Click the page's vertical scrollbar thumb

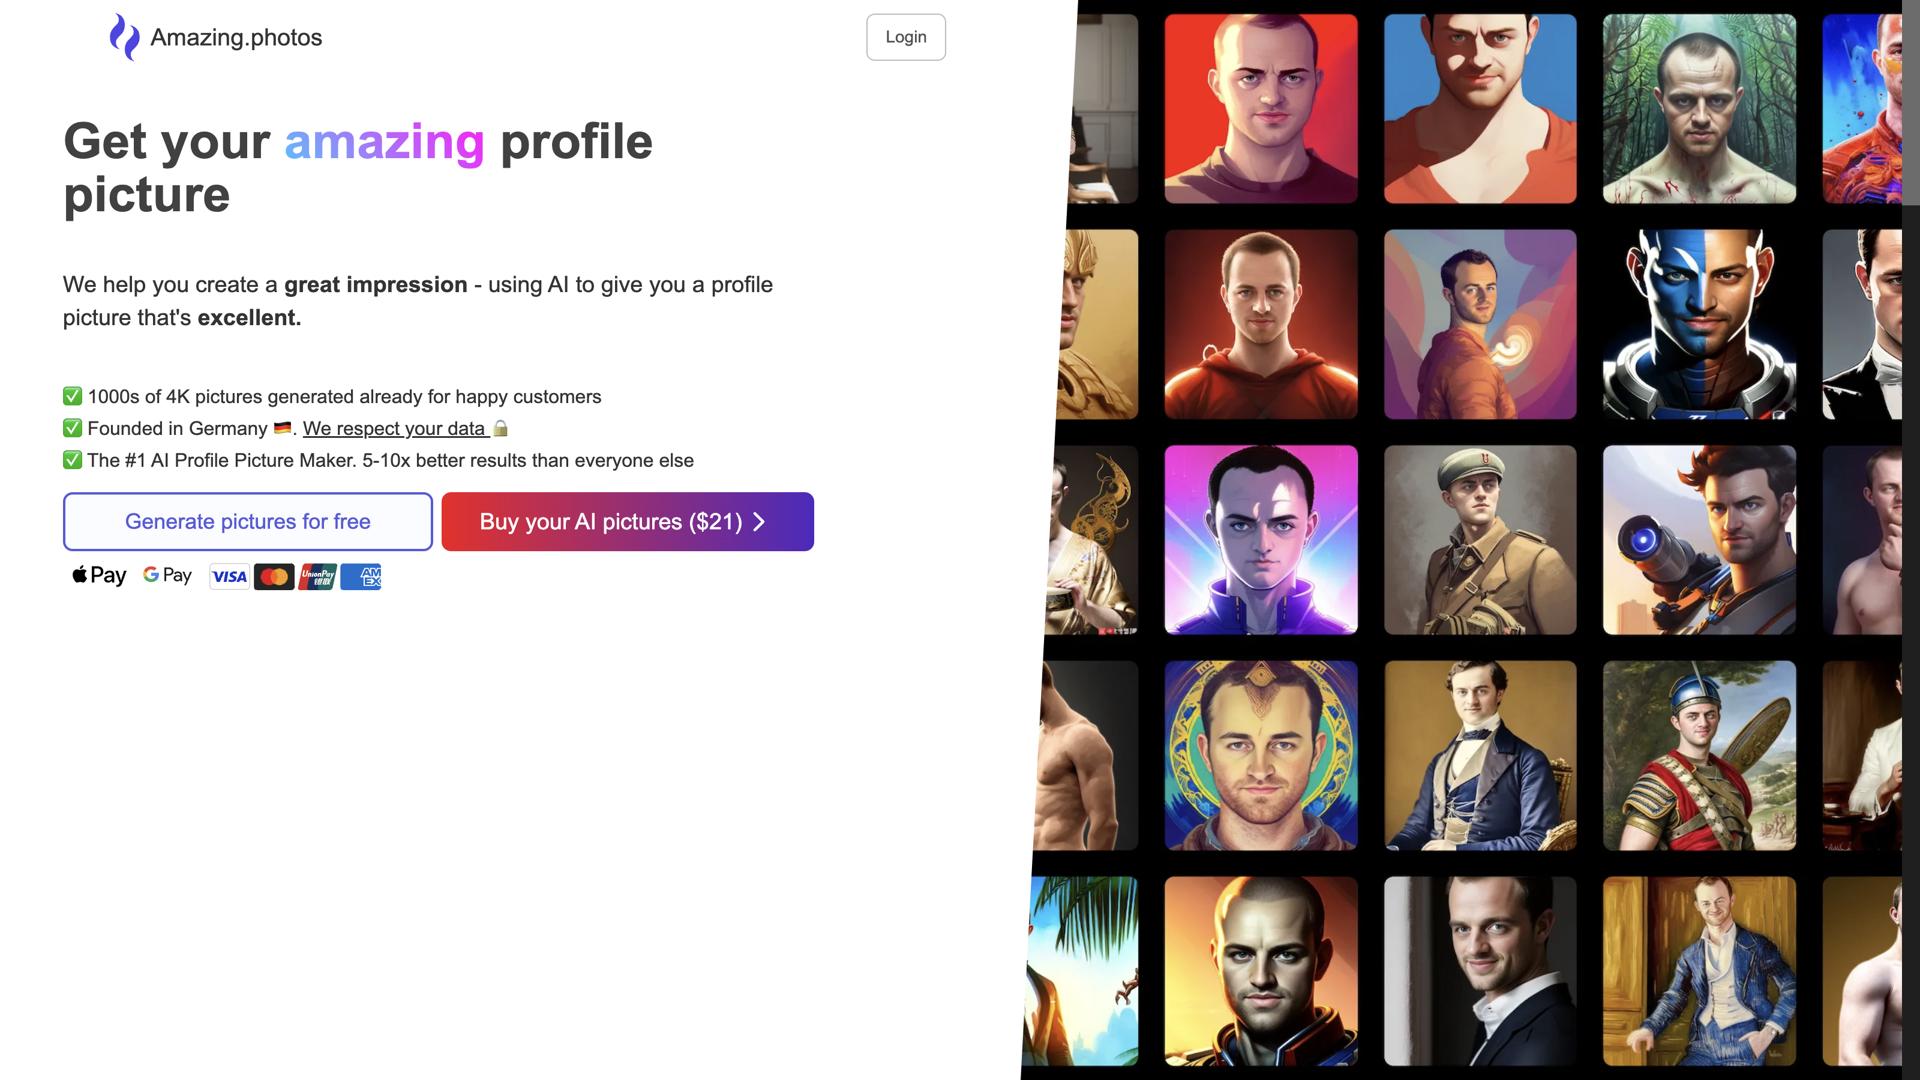coord(1911,103)
